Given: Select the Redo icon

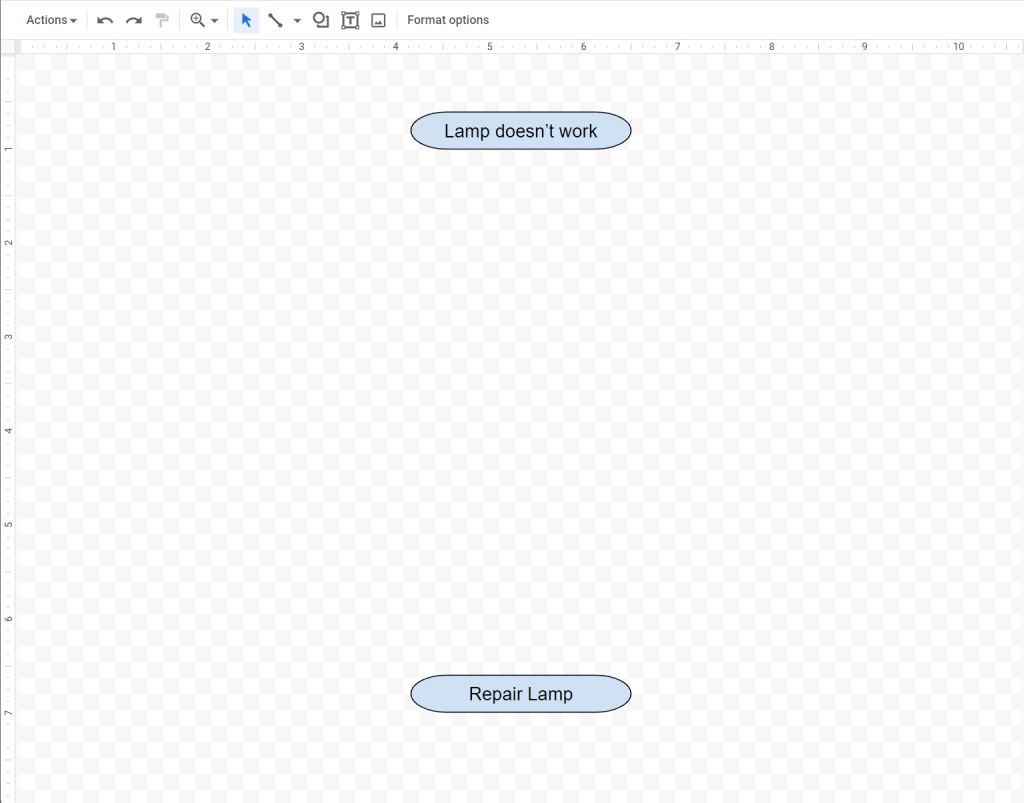Looking at the screenshot, I should pos(133,19).
